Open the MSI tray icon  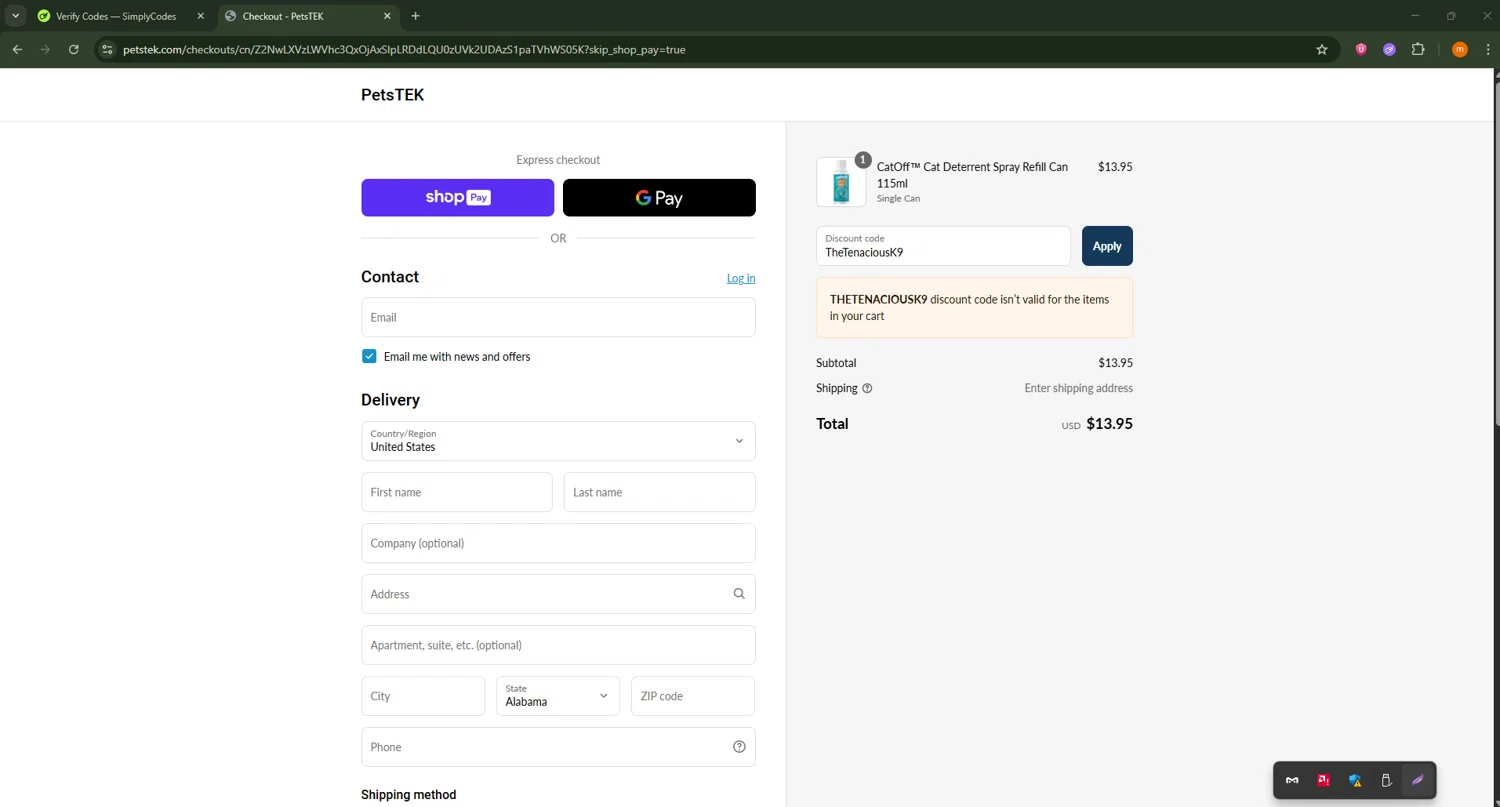1292,780
